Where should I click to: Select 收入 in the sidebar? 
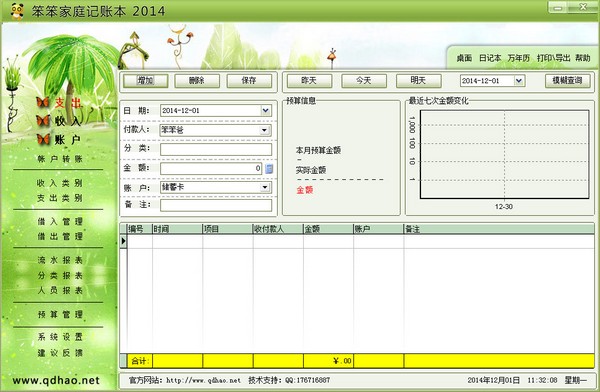67,121
